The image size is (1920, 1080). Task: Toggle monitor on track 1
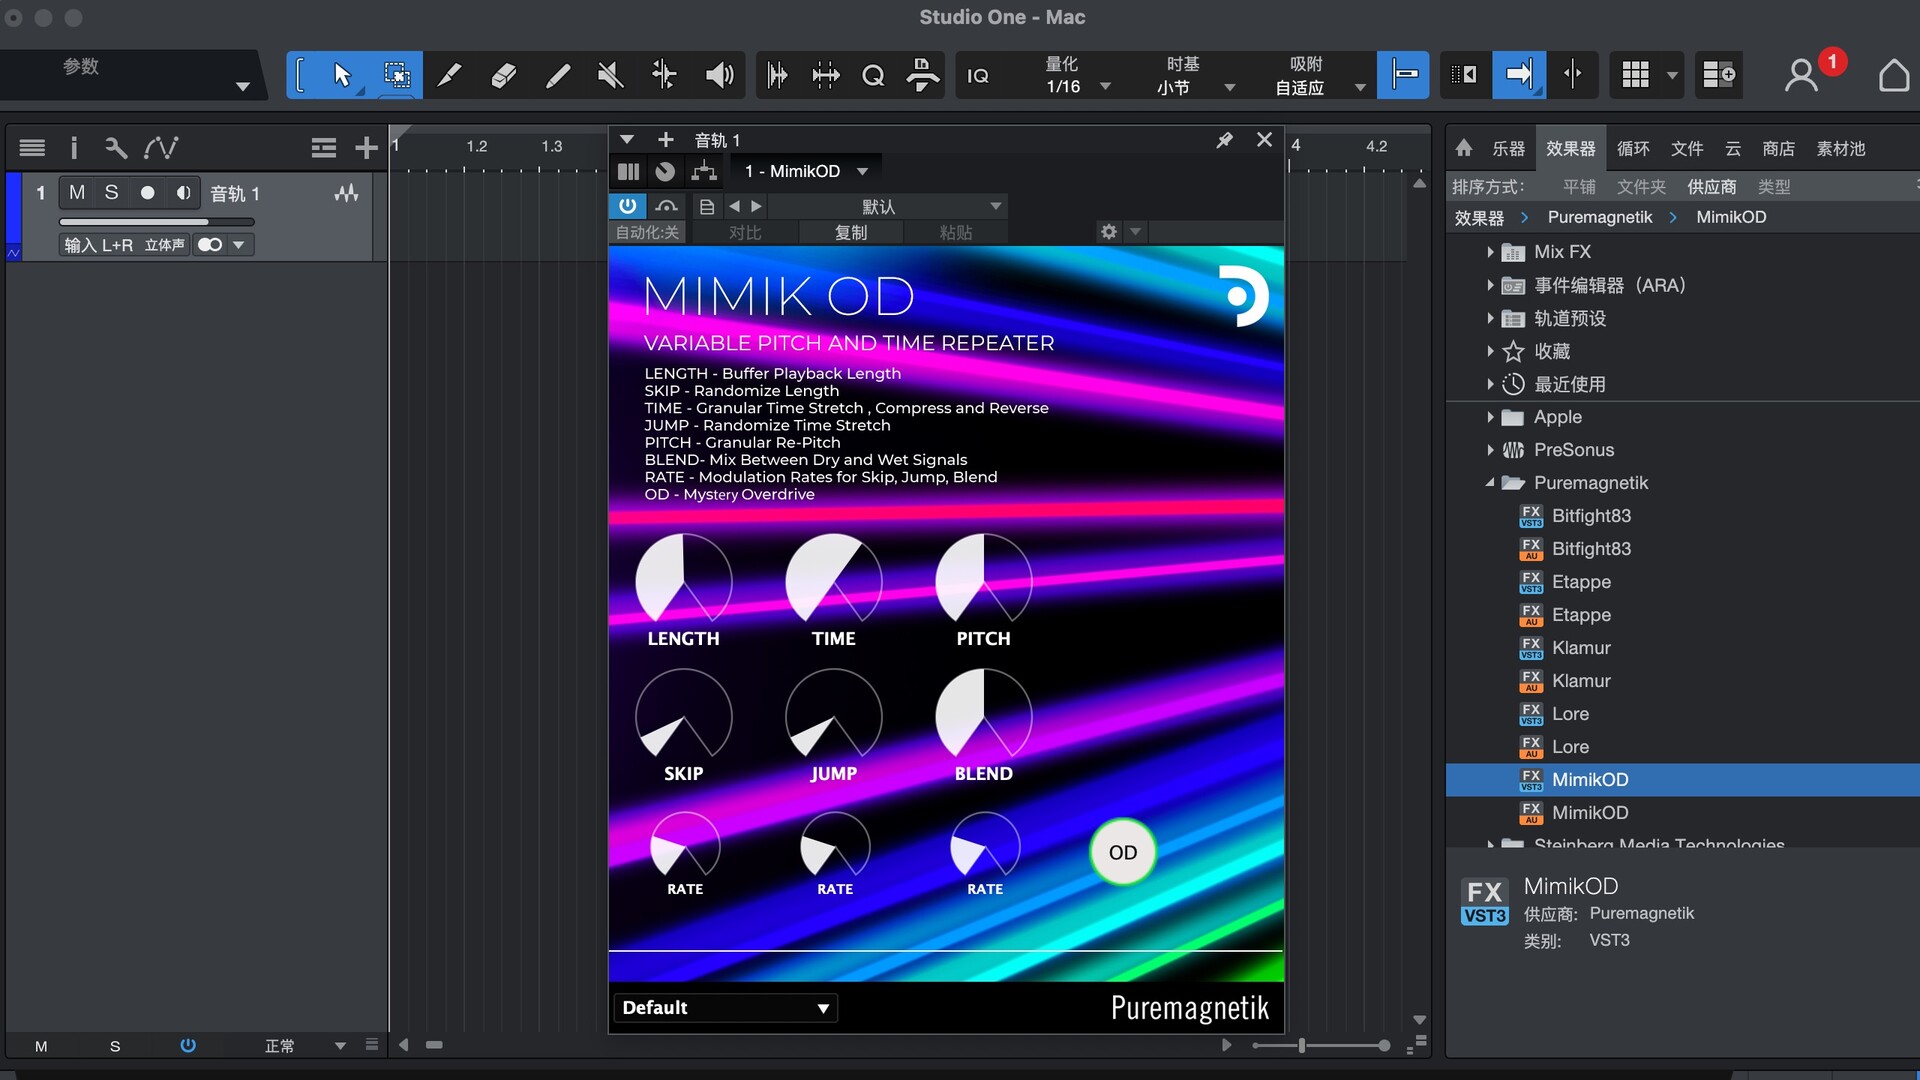coord(183,193)
